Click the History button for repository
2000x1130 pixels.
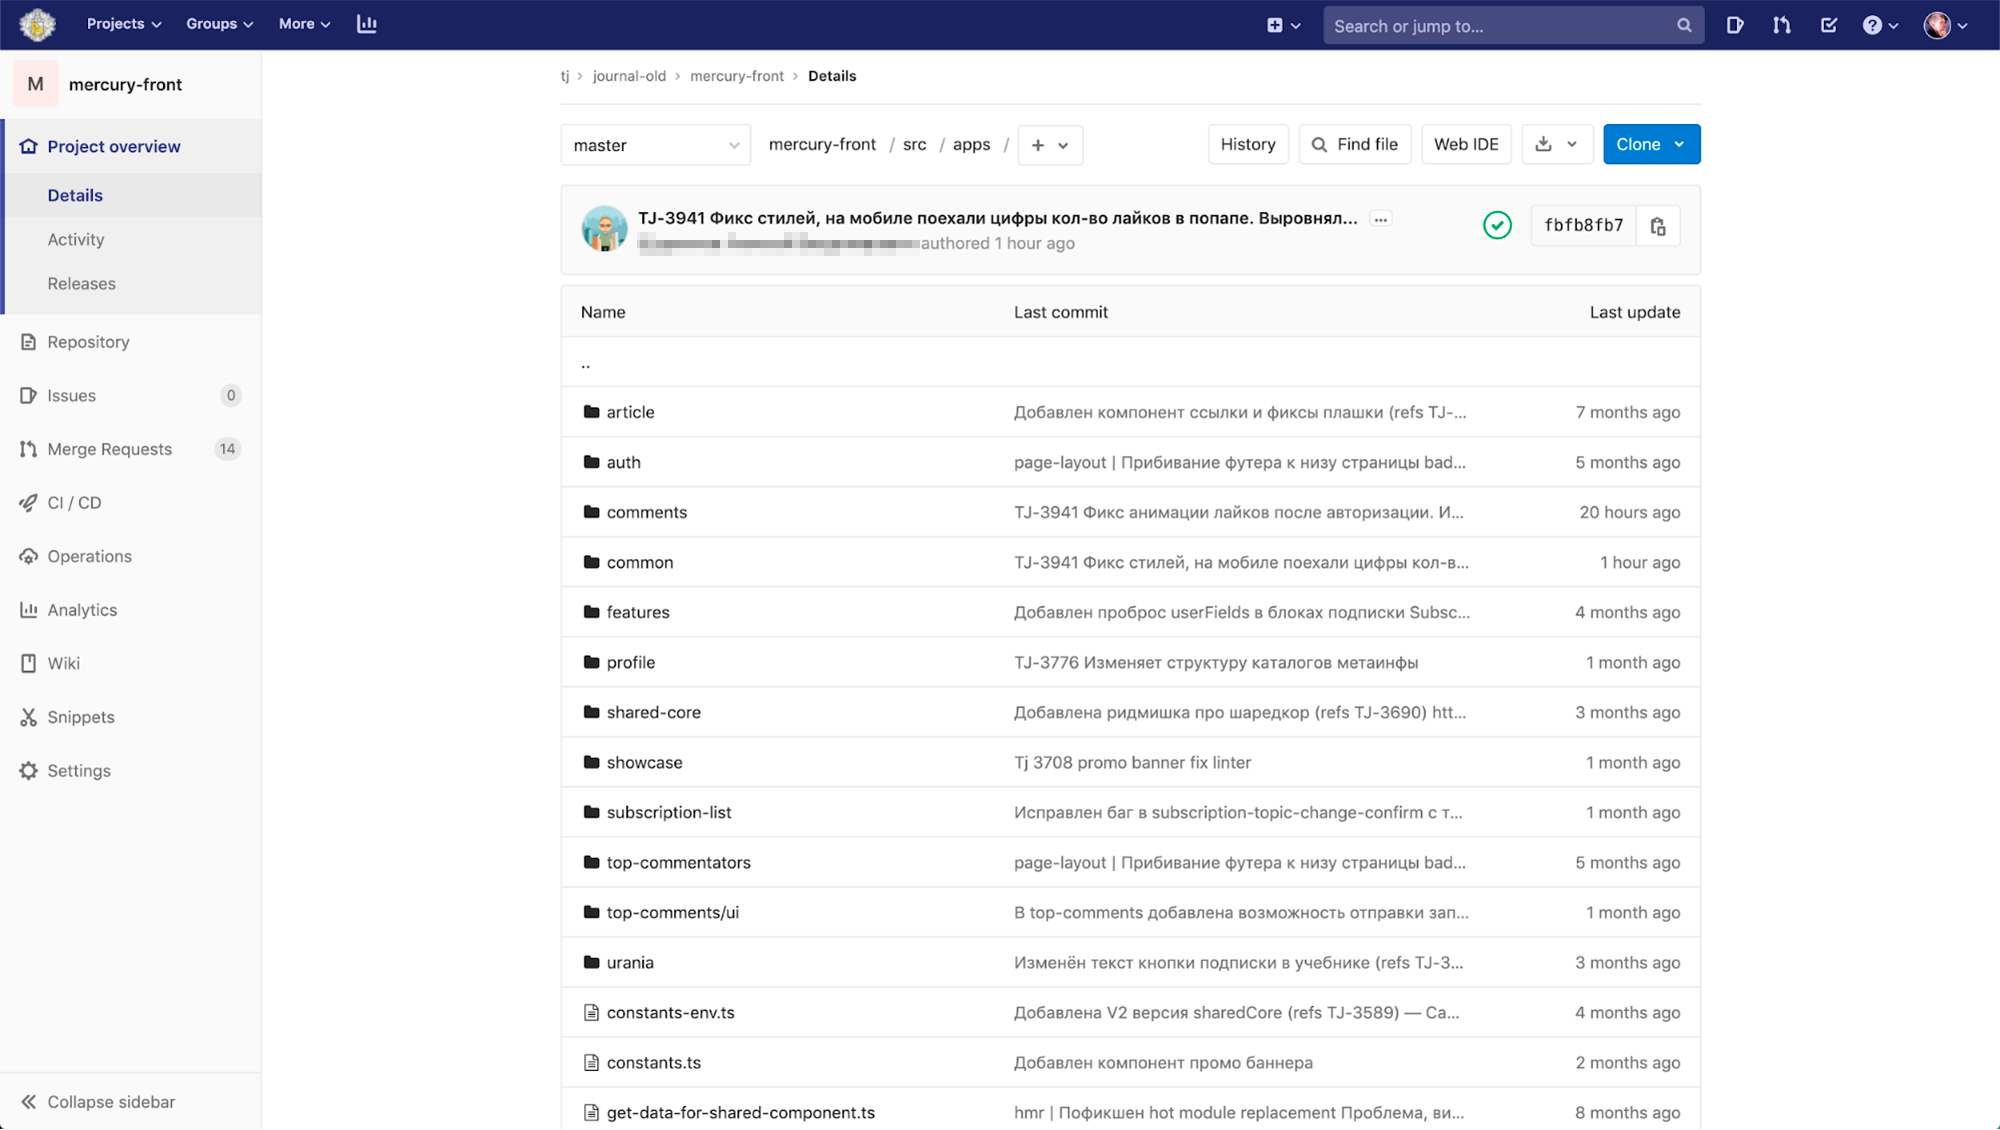(1247, 143)
